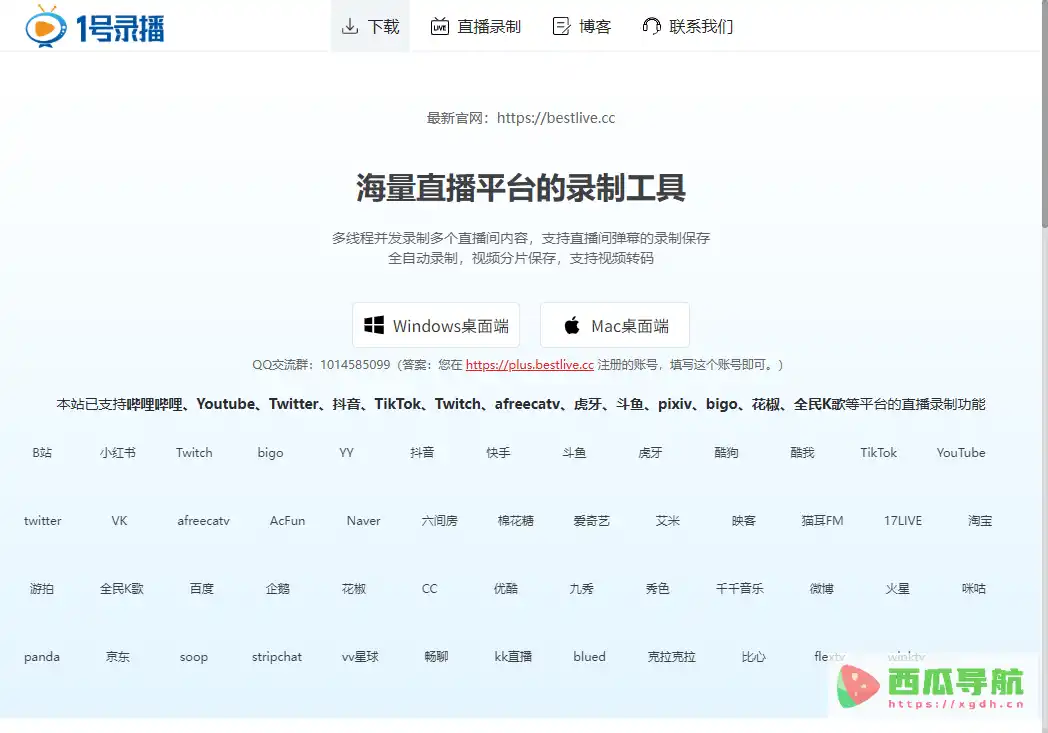This screenshot has width=1048, height=733.
Task: Open the 下载 menu item
Action: click(370, 26)
